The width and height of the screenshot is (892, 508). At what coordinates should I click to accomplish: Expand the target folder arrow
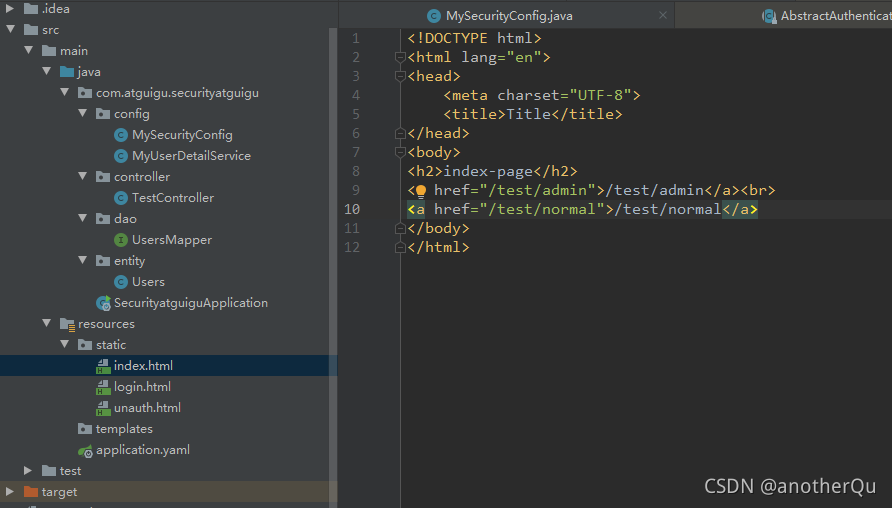10,492
